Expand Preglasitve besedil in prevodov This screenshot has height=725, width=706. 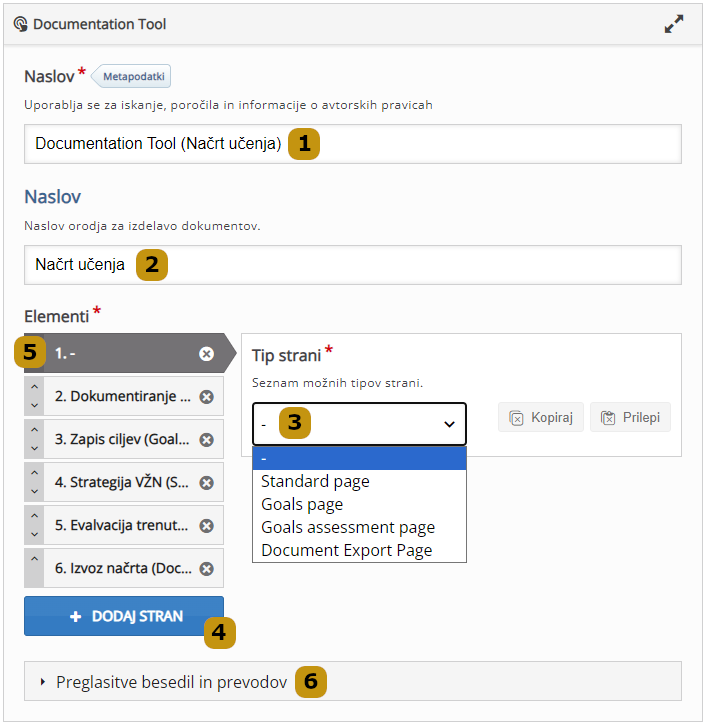click(x=353, y=682)
